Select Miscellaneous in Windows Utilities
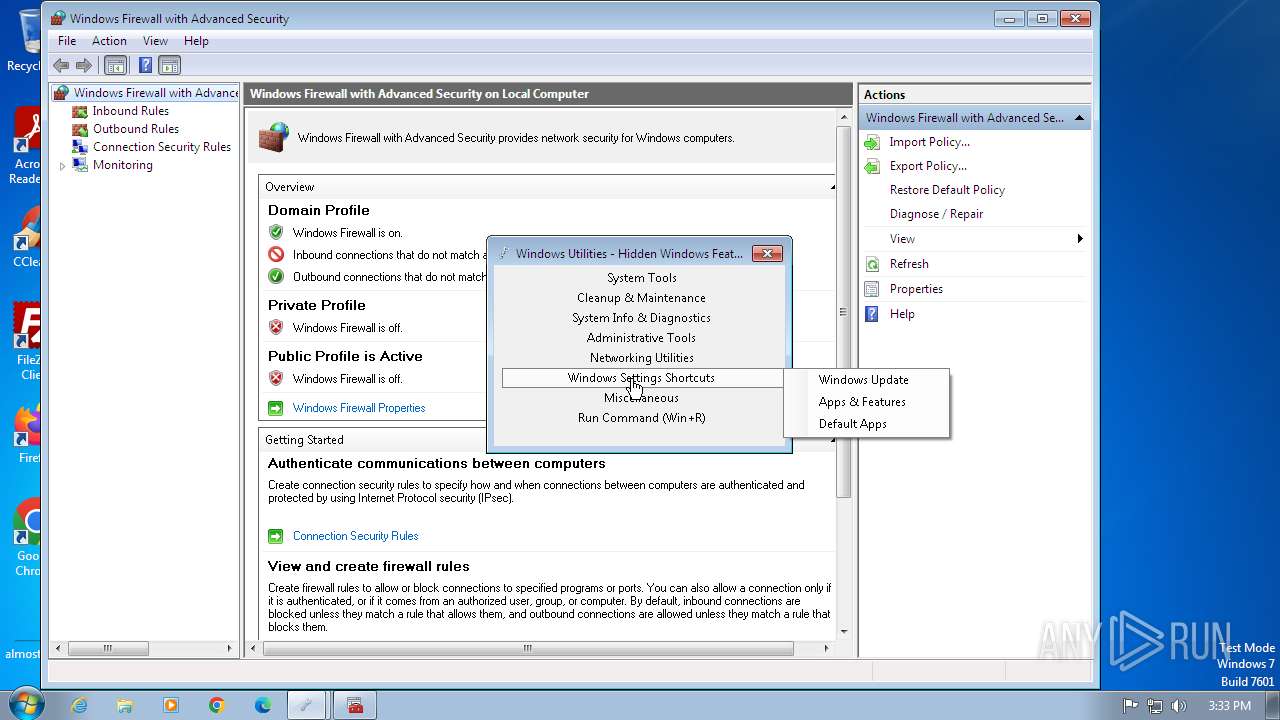1280x720 pixels. [x=641, y=398]
